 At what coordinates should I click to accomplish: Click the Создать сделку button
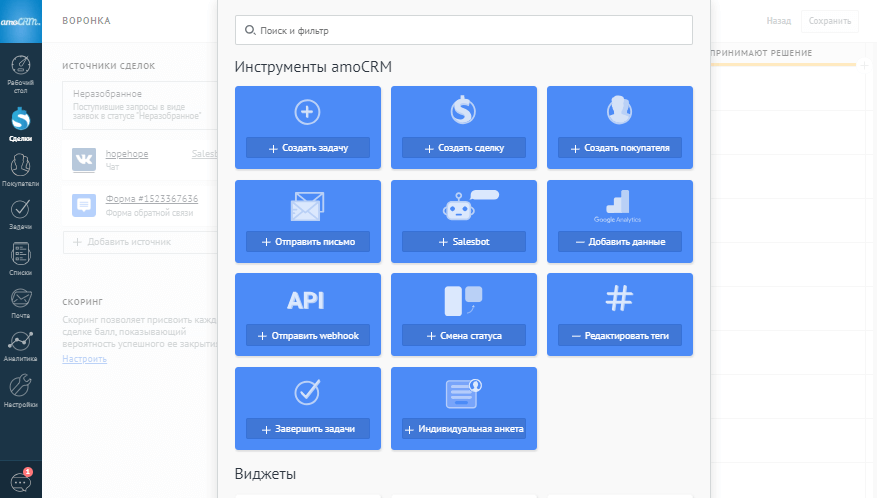coord(464,148)
